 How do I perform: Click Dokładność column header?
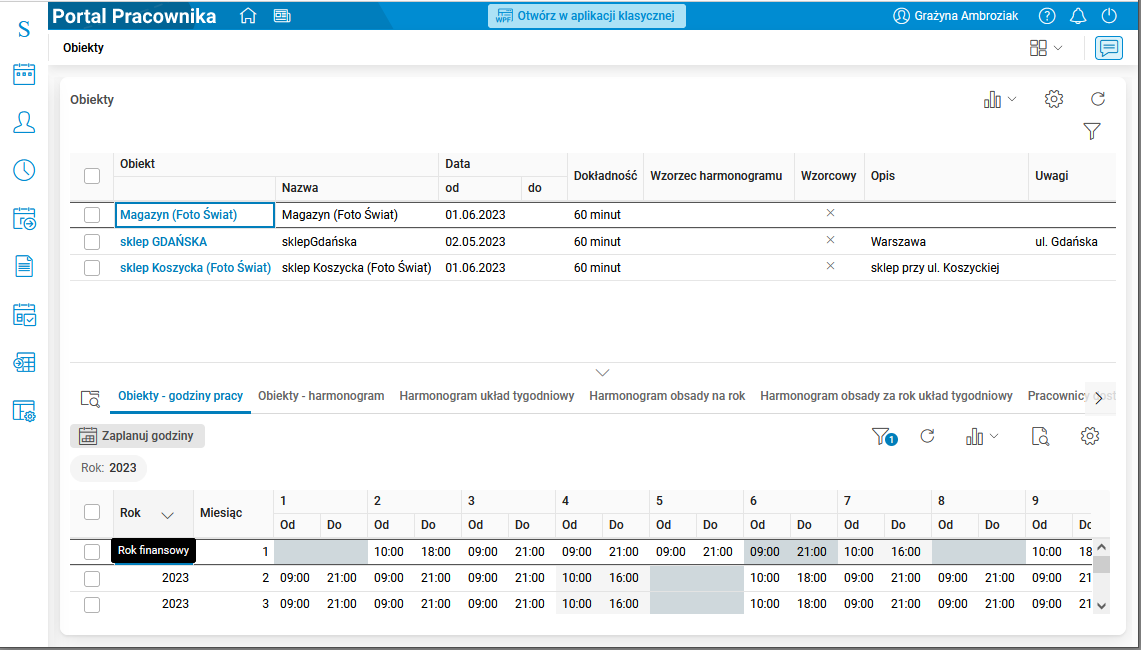coord(605,175)
